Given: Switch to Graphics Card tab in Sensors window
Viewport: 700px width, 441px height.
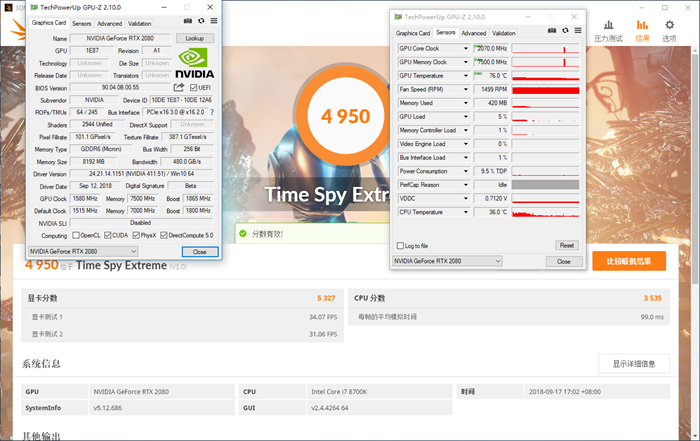Looking at the screenshot, I should [x=412, y=33].
